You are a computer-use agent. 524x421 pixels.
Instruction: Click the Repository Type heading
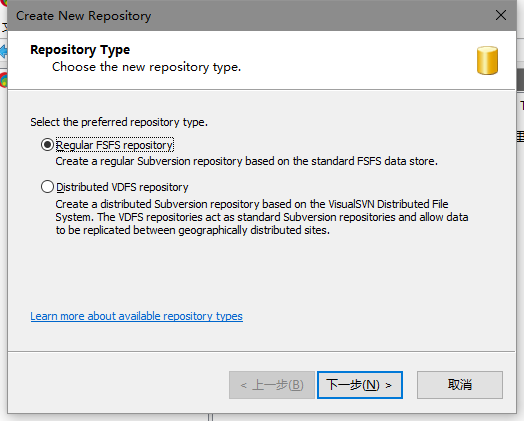tap(80, 49)
